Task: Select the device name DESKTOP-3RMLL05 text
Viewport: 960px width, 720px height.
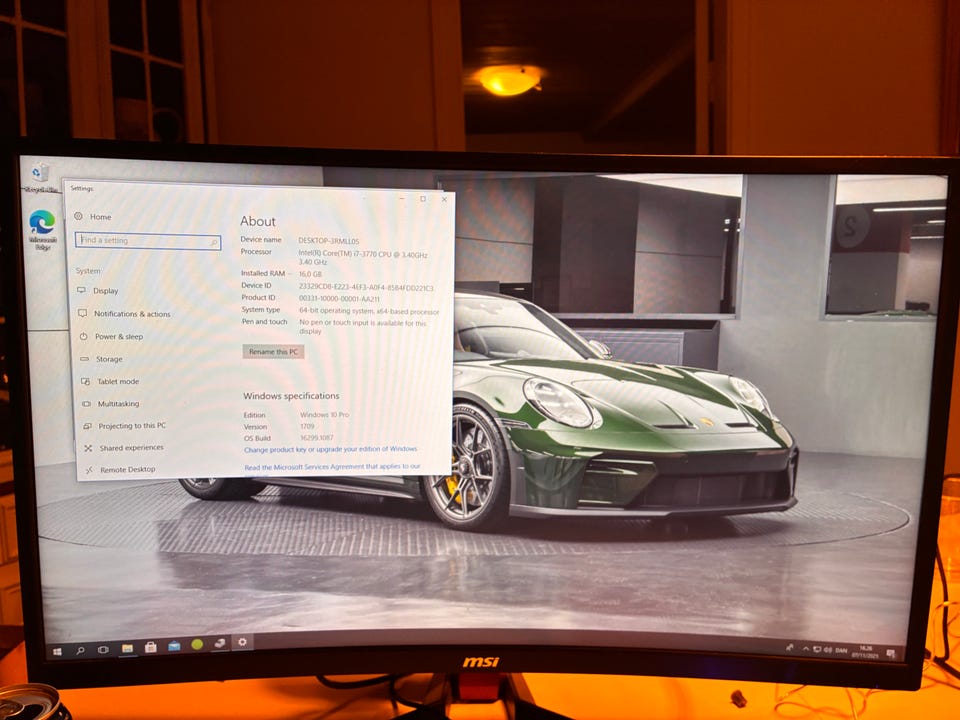Action: tap(329, 241)
